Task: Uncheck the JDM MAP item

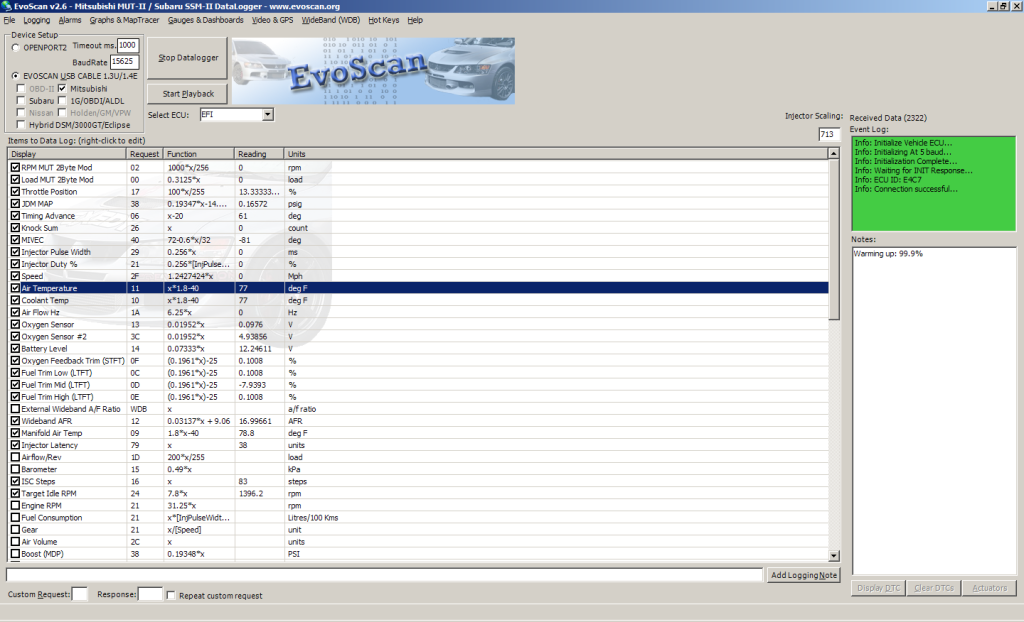Action: 15,204
